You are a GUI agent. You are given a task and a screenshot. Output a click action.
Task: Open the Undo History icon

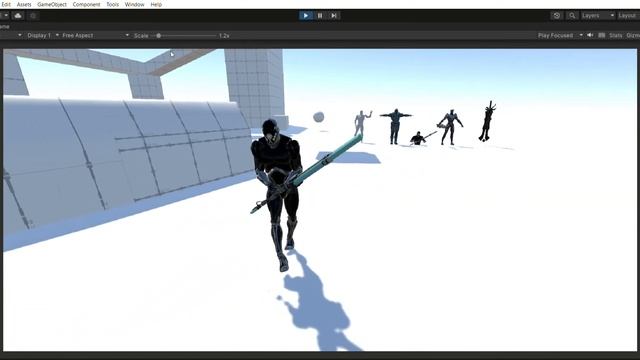[x=557, y=16]
